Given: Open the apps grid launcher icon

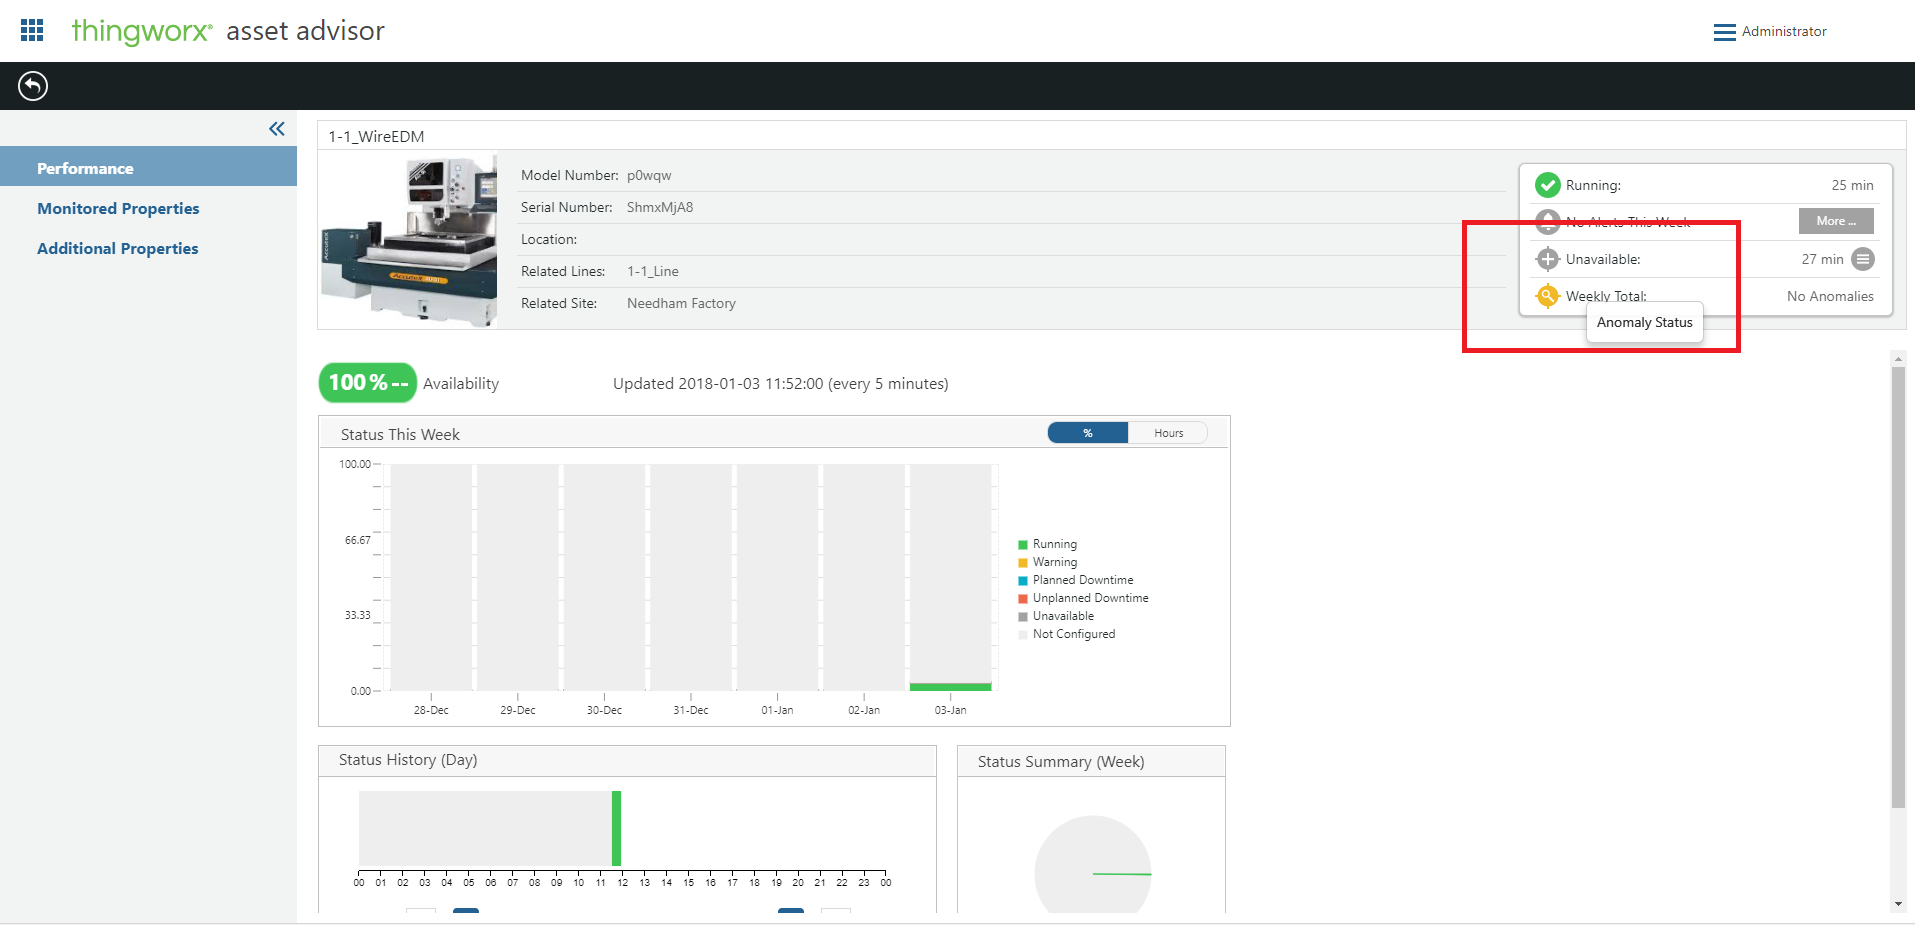Looking at the screenshot, I should tap(32, 30).
